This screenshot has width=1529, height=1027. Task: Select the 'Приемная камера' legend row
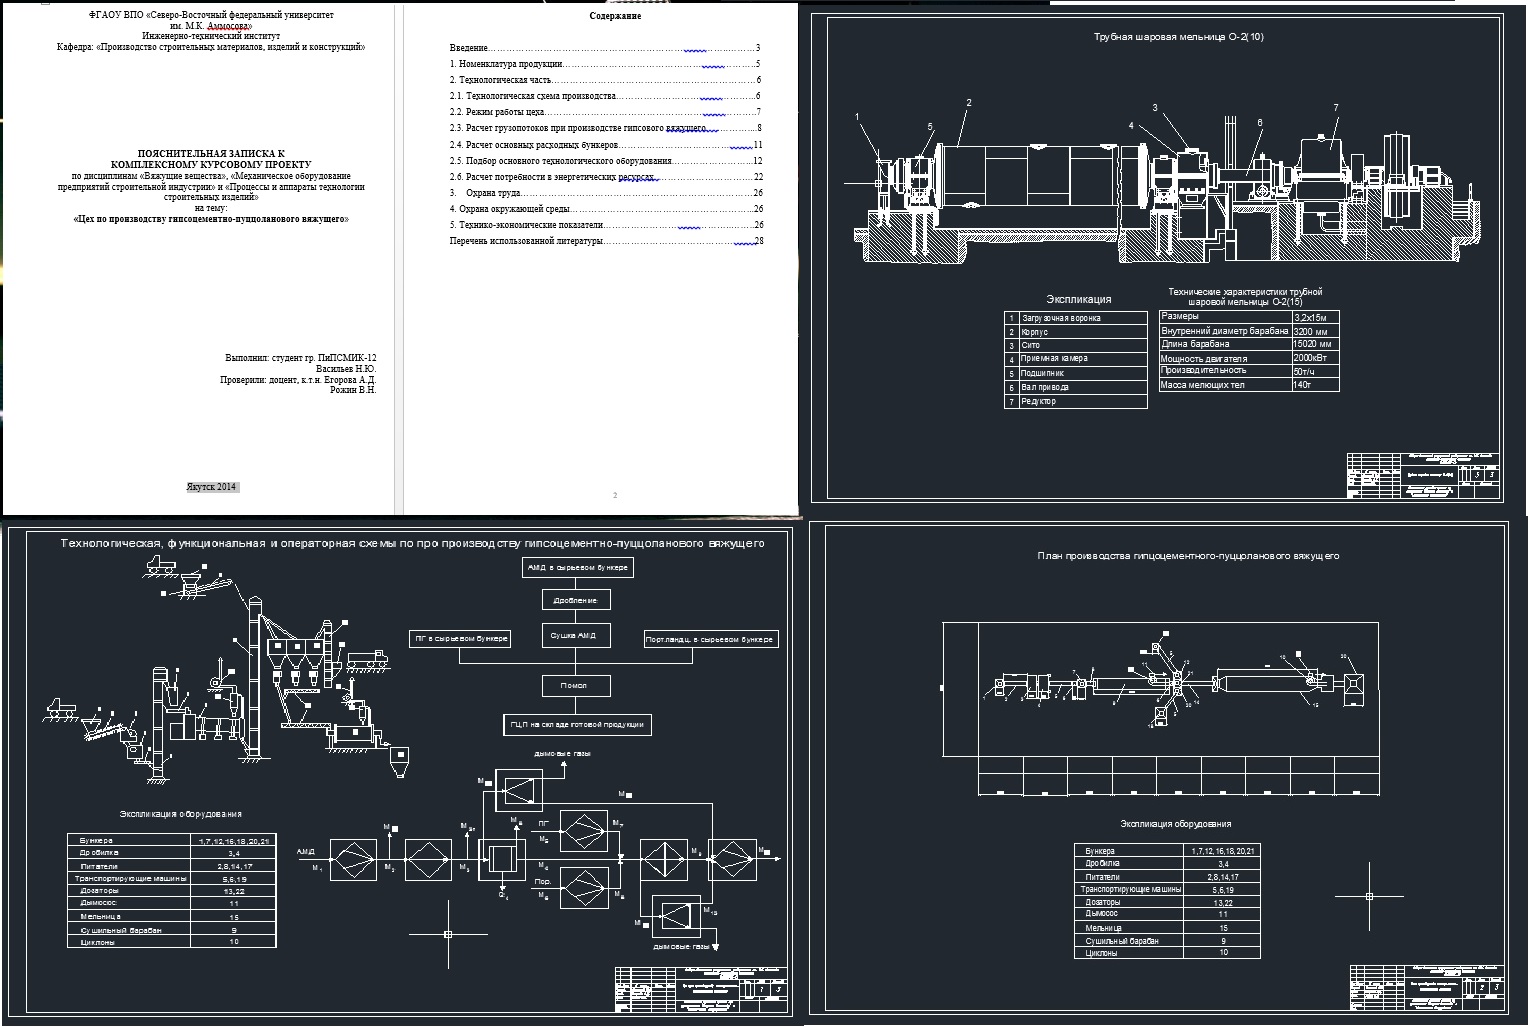pos(1076,359)
